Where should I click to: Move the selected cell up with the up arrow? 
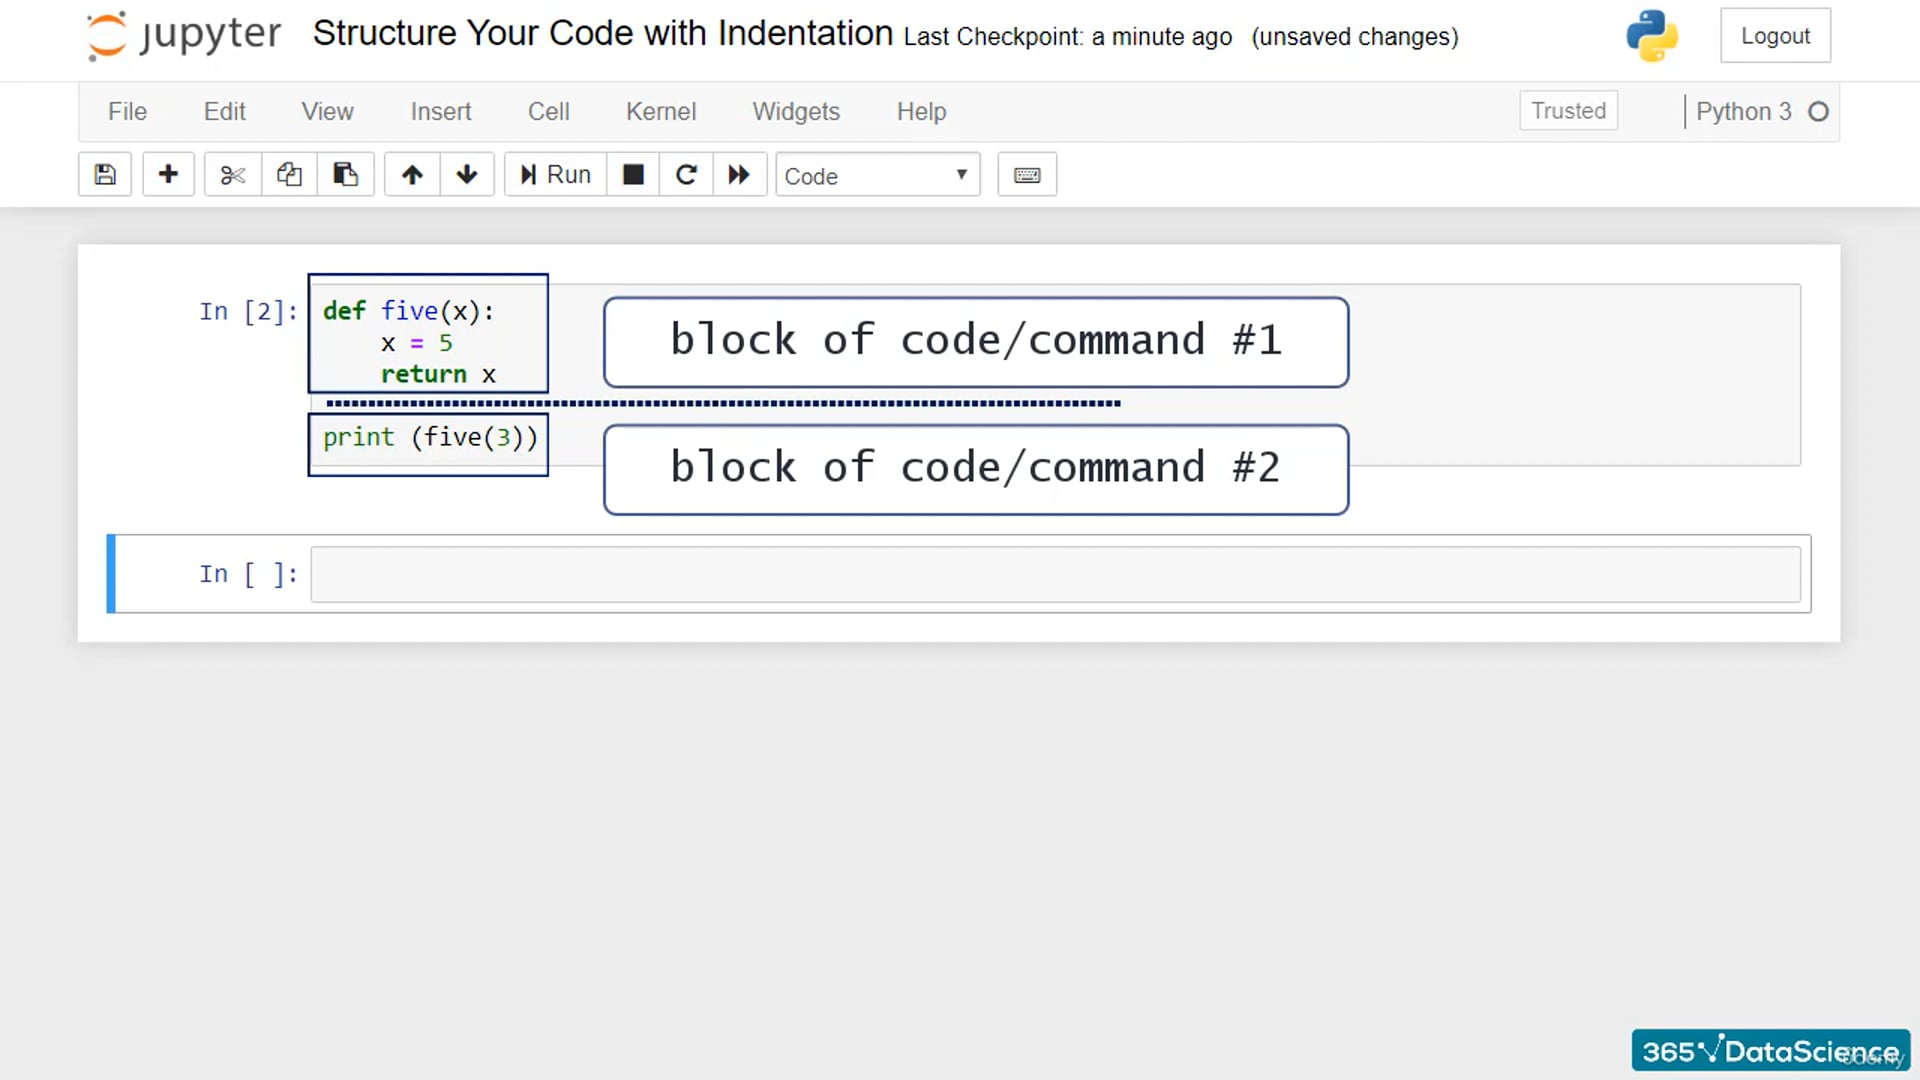point(412,175)
